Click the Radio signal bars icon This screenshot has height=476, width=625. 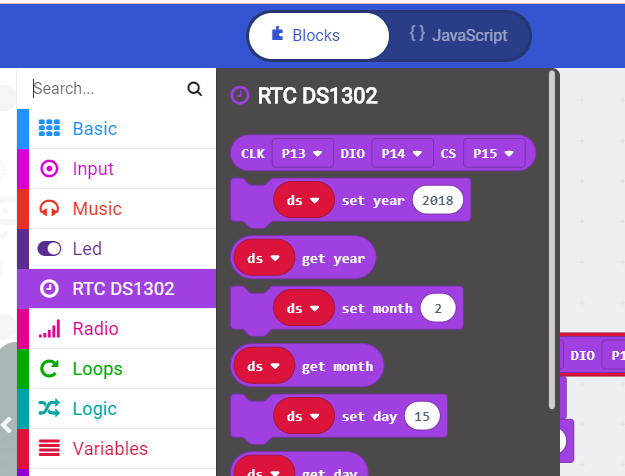[49, 328]
